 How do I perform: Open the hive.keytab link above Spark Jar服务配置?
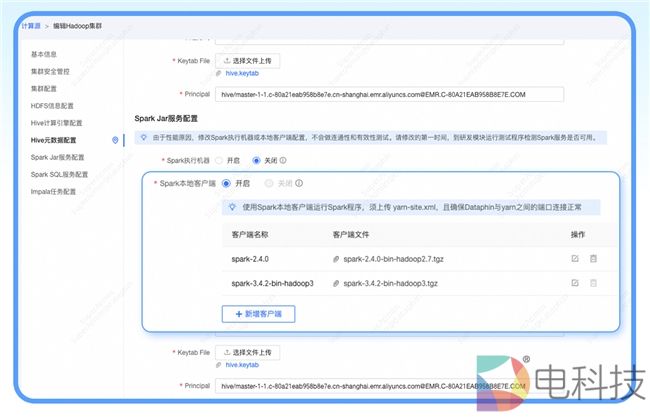(x=242, y=73)
